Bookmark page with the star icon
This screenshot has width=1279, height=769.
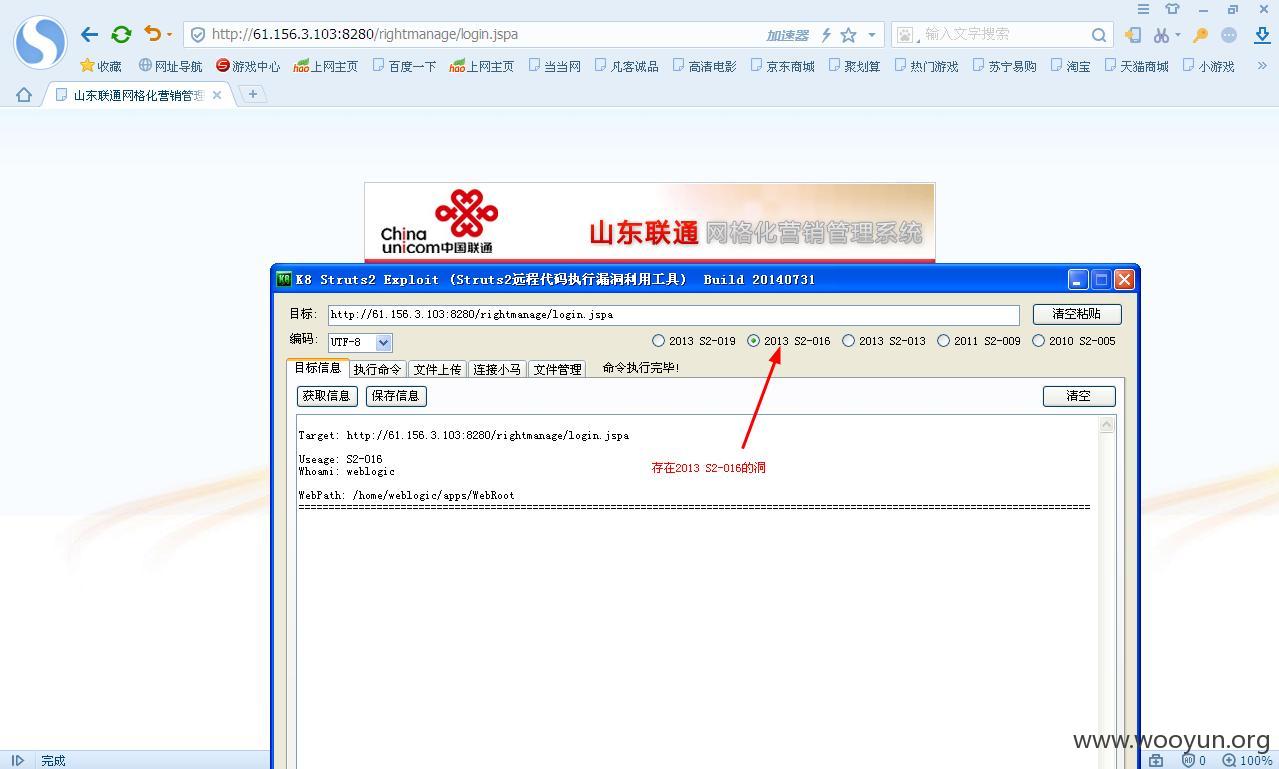point(848,35)
